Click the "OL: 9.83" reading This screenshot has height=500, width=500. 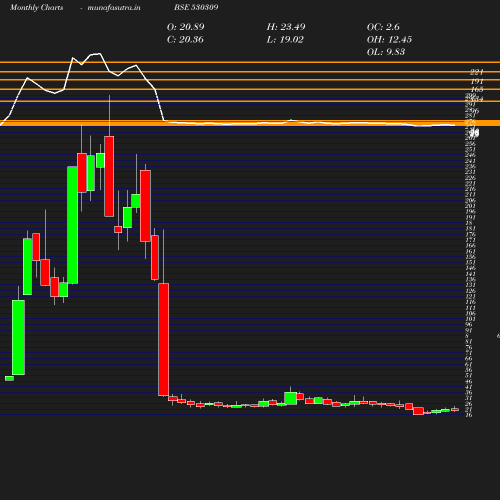[386, 52]
